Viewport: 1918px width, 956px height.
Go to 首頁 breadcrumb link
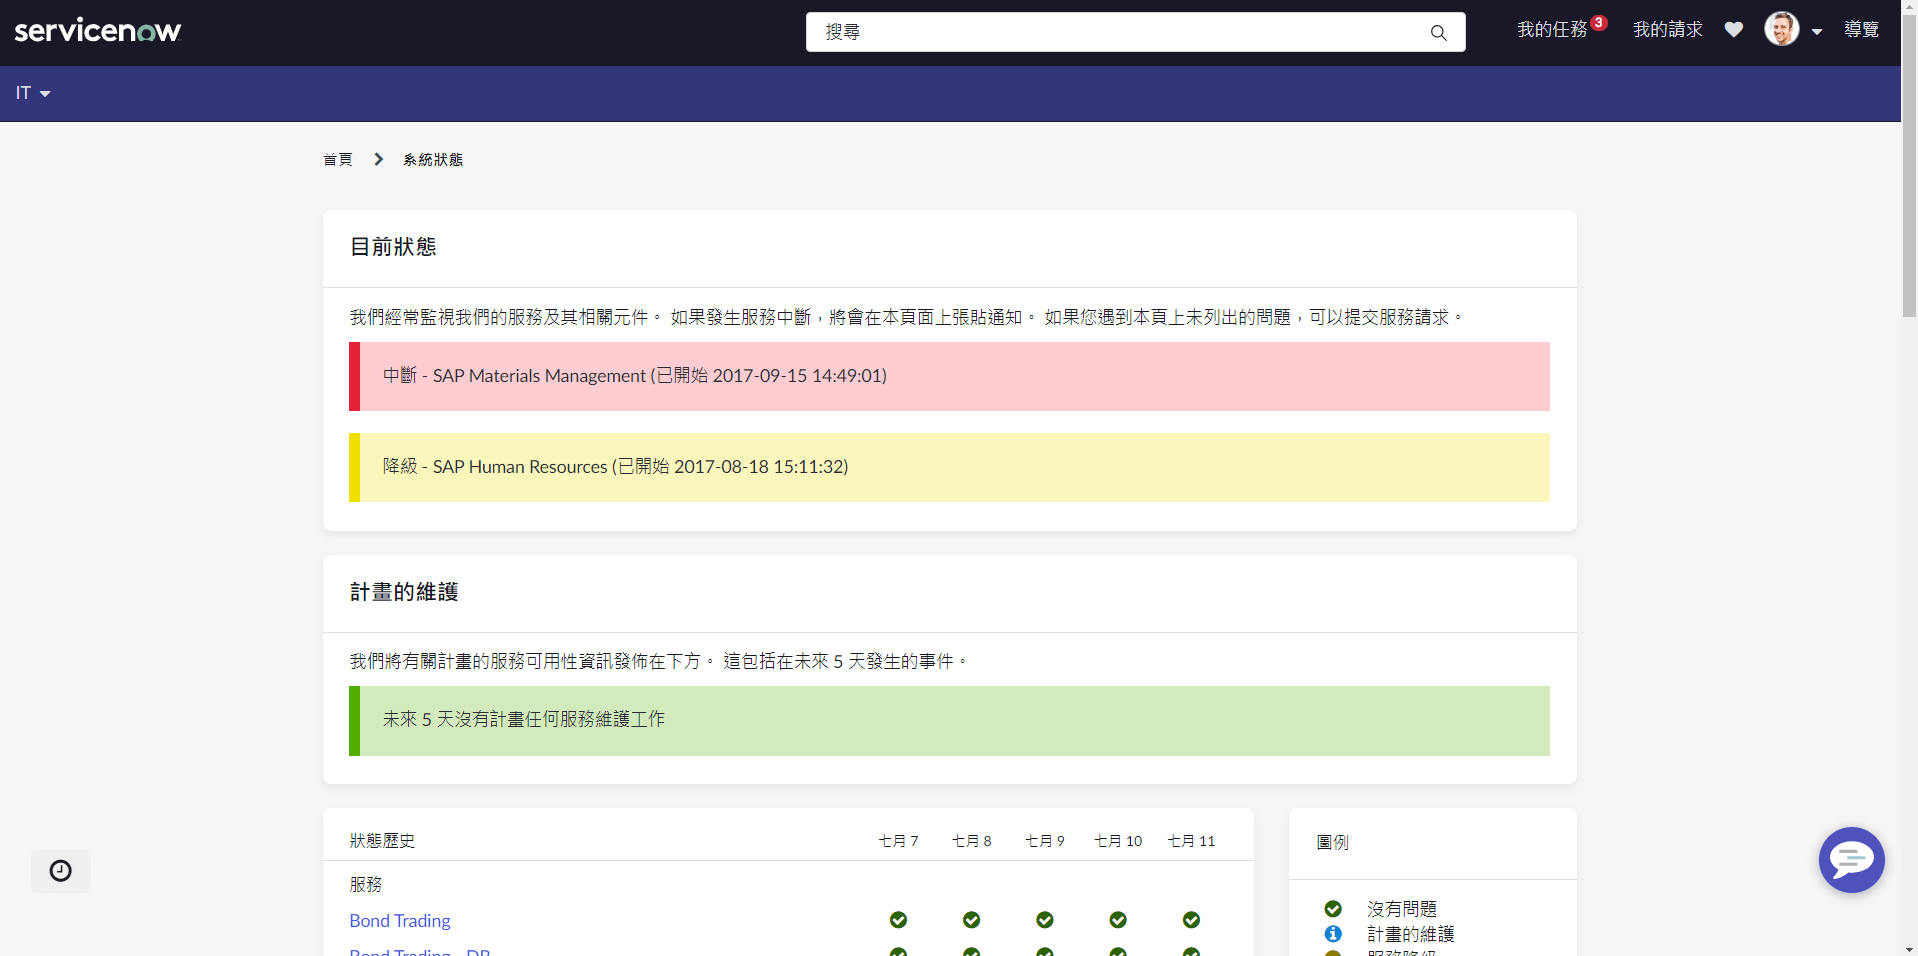coord(338,160)
